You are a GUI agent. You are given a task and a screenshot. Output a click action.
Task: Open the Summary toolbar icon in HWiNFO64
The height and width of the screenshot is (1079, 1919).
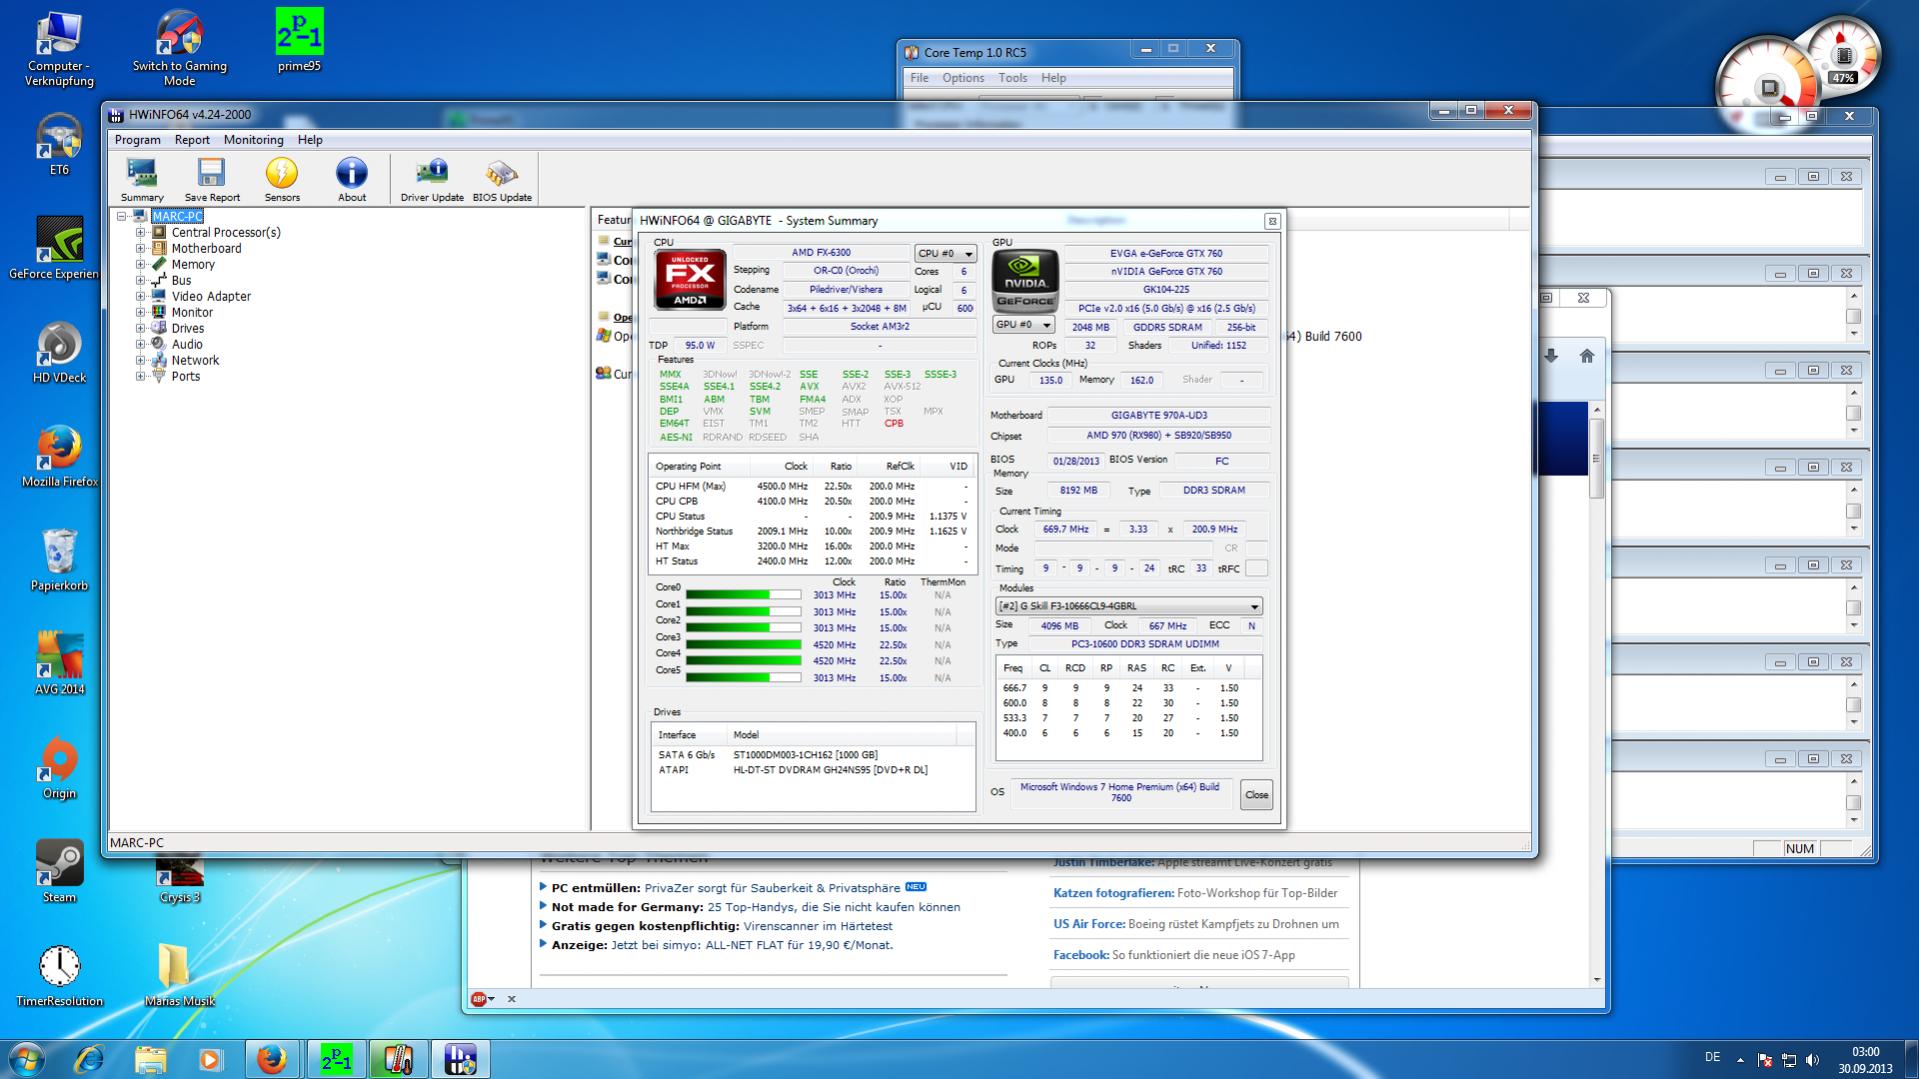point(142,180)
